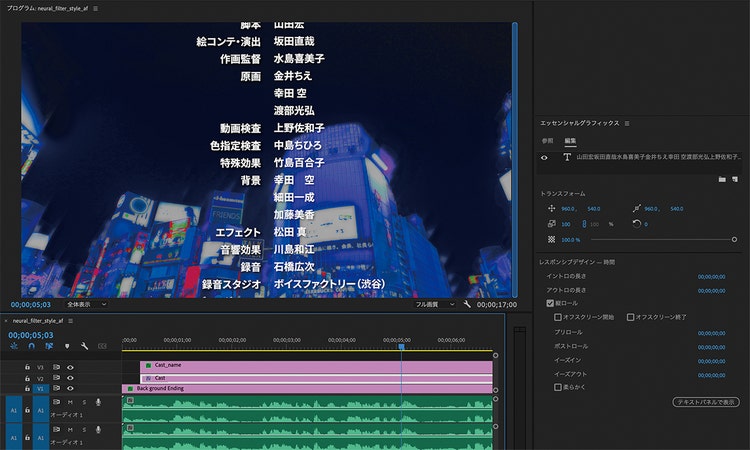Image resolution: width=750 pixels, height=450 pixels.
Task: Create a group with the folder icon
Action: [722, 179]
